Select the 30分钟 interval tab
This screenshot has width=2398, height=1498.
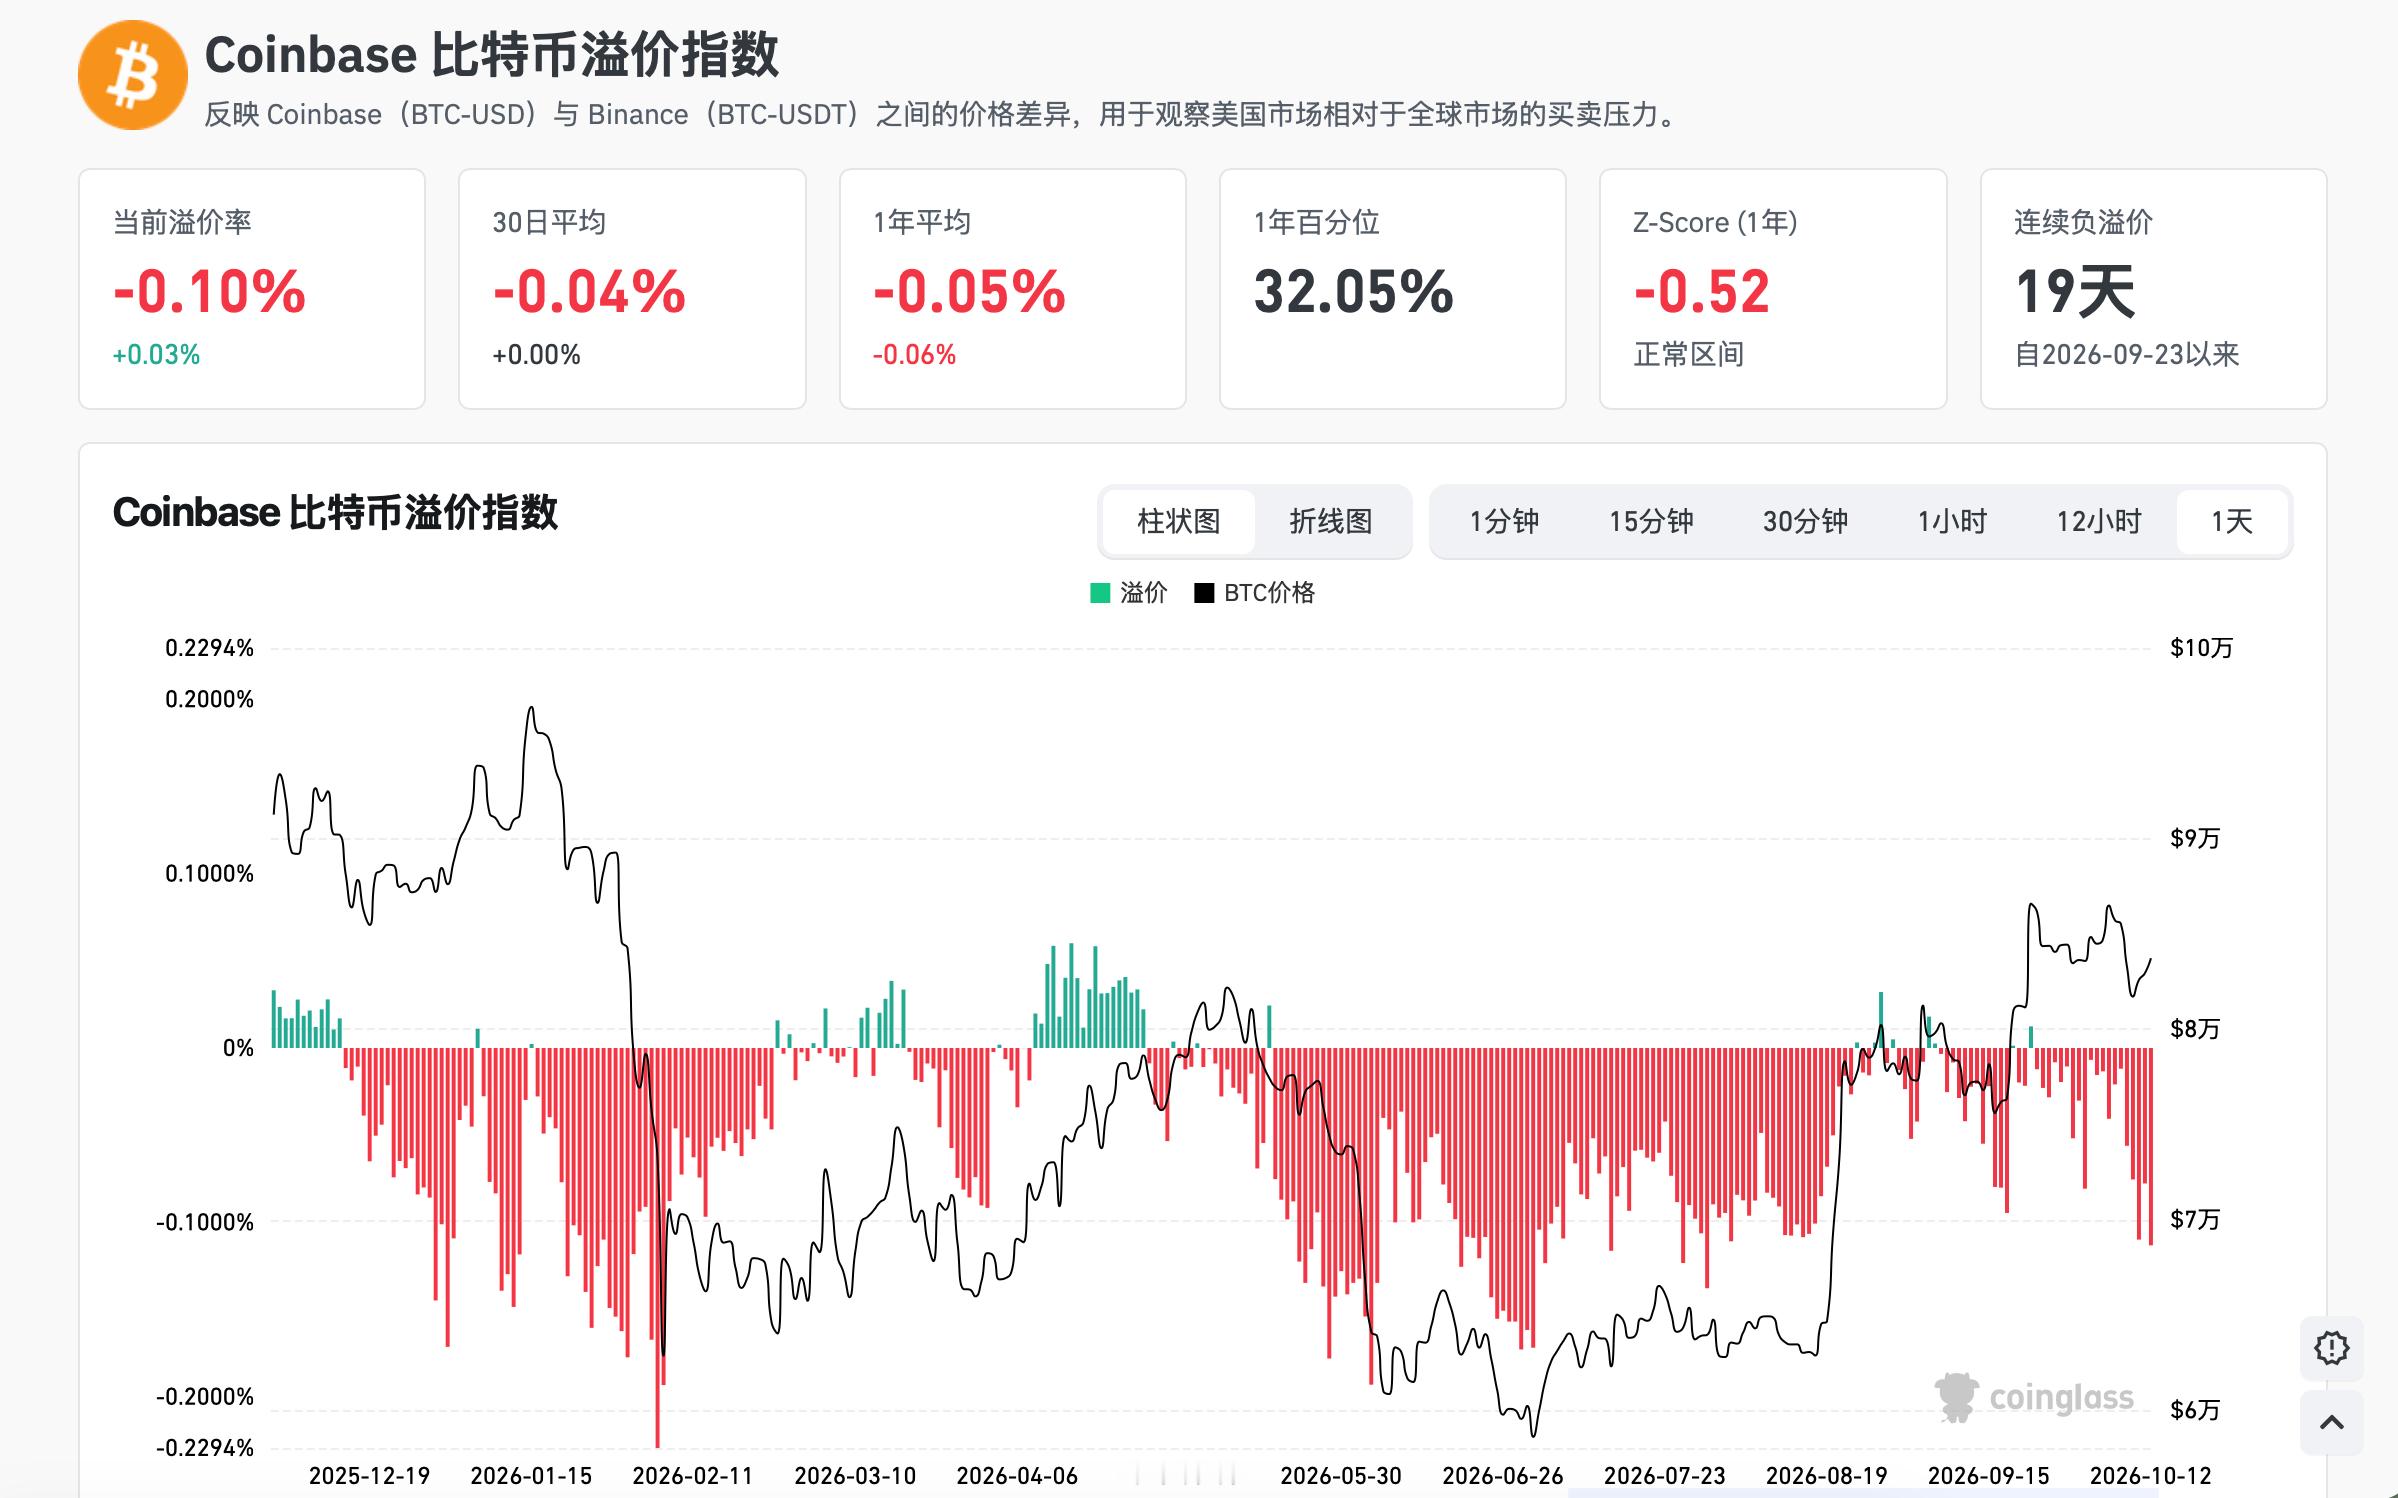point(1805,521)
